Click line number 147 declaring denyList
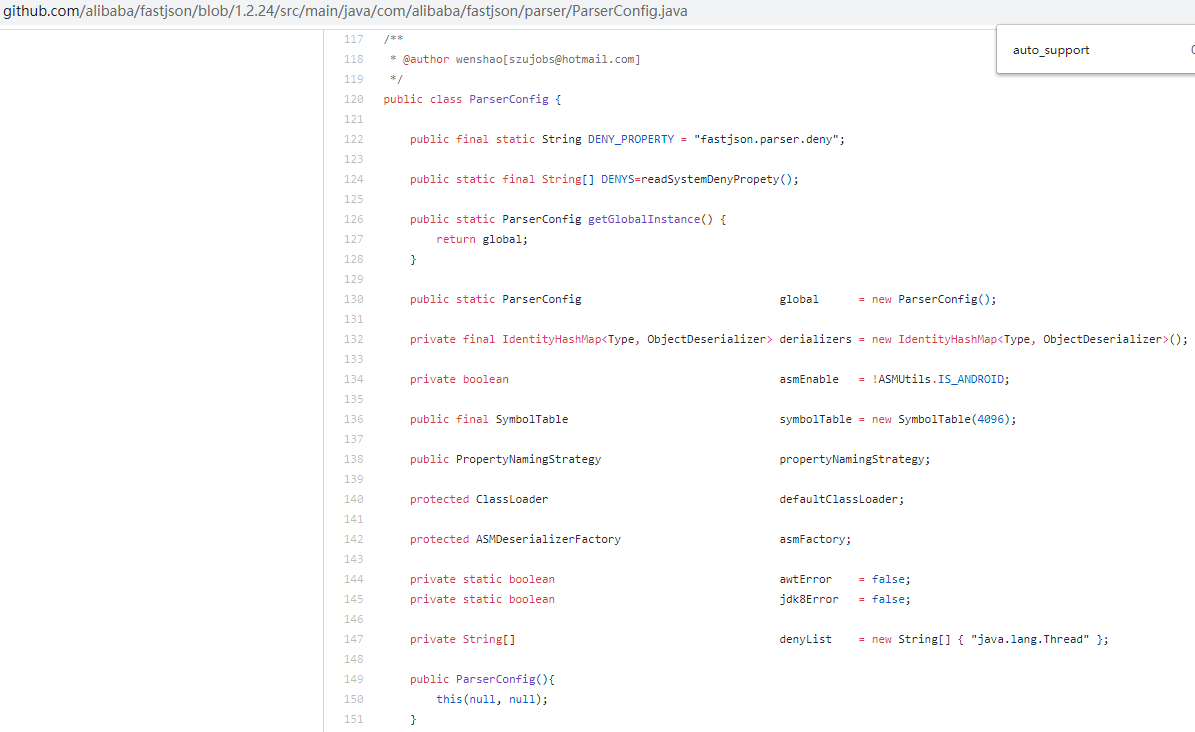The width and height of the screenshot is (1195, 732). coord(353,639)
